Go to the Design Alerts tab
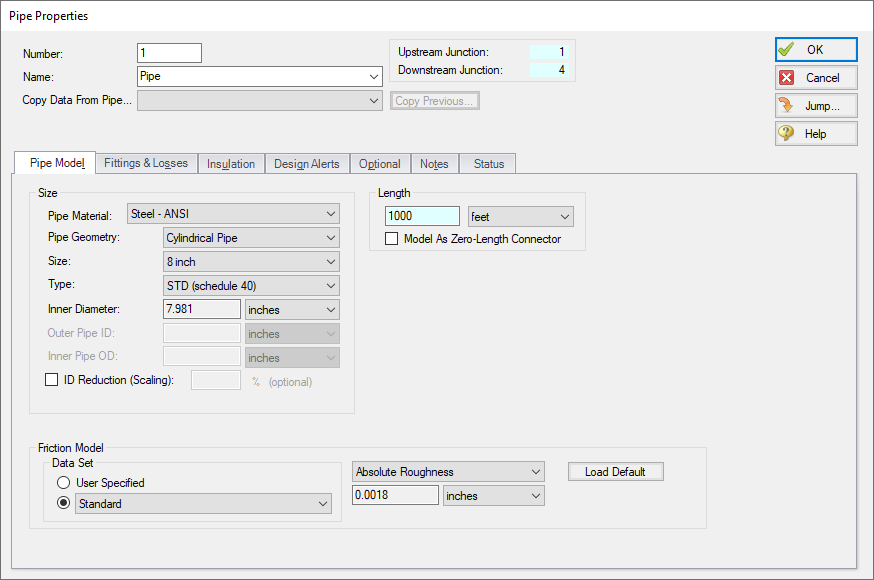This screenshot has height=580, width=874. click(307, 164)
